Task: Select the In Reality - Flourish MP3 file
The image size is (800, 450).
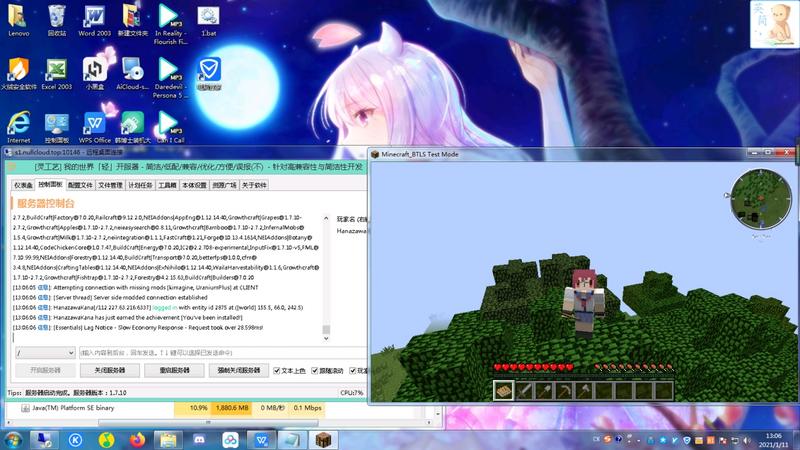Action: pyautogui.click(x=170, y=24)
